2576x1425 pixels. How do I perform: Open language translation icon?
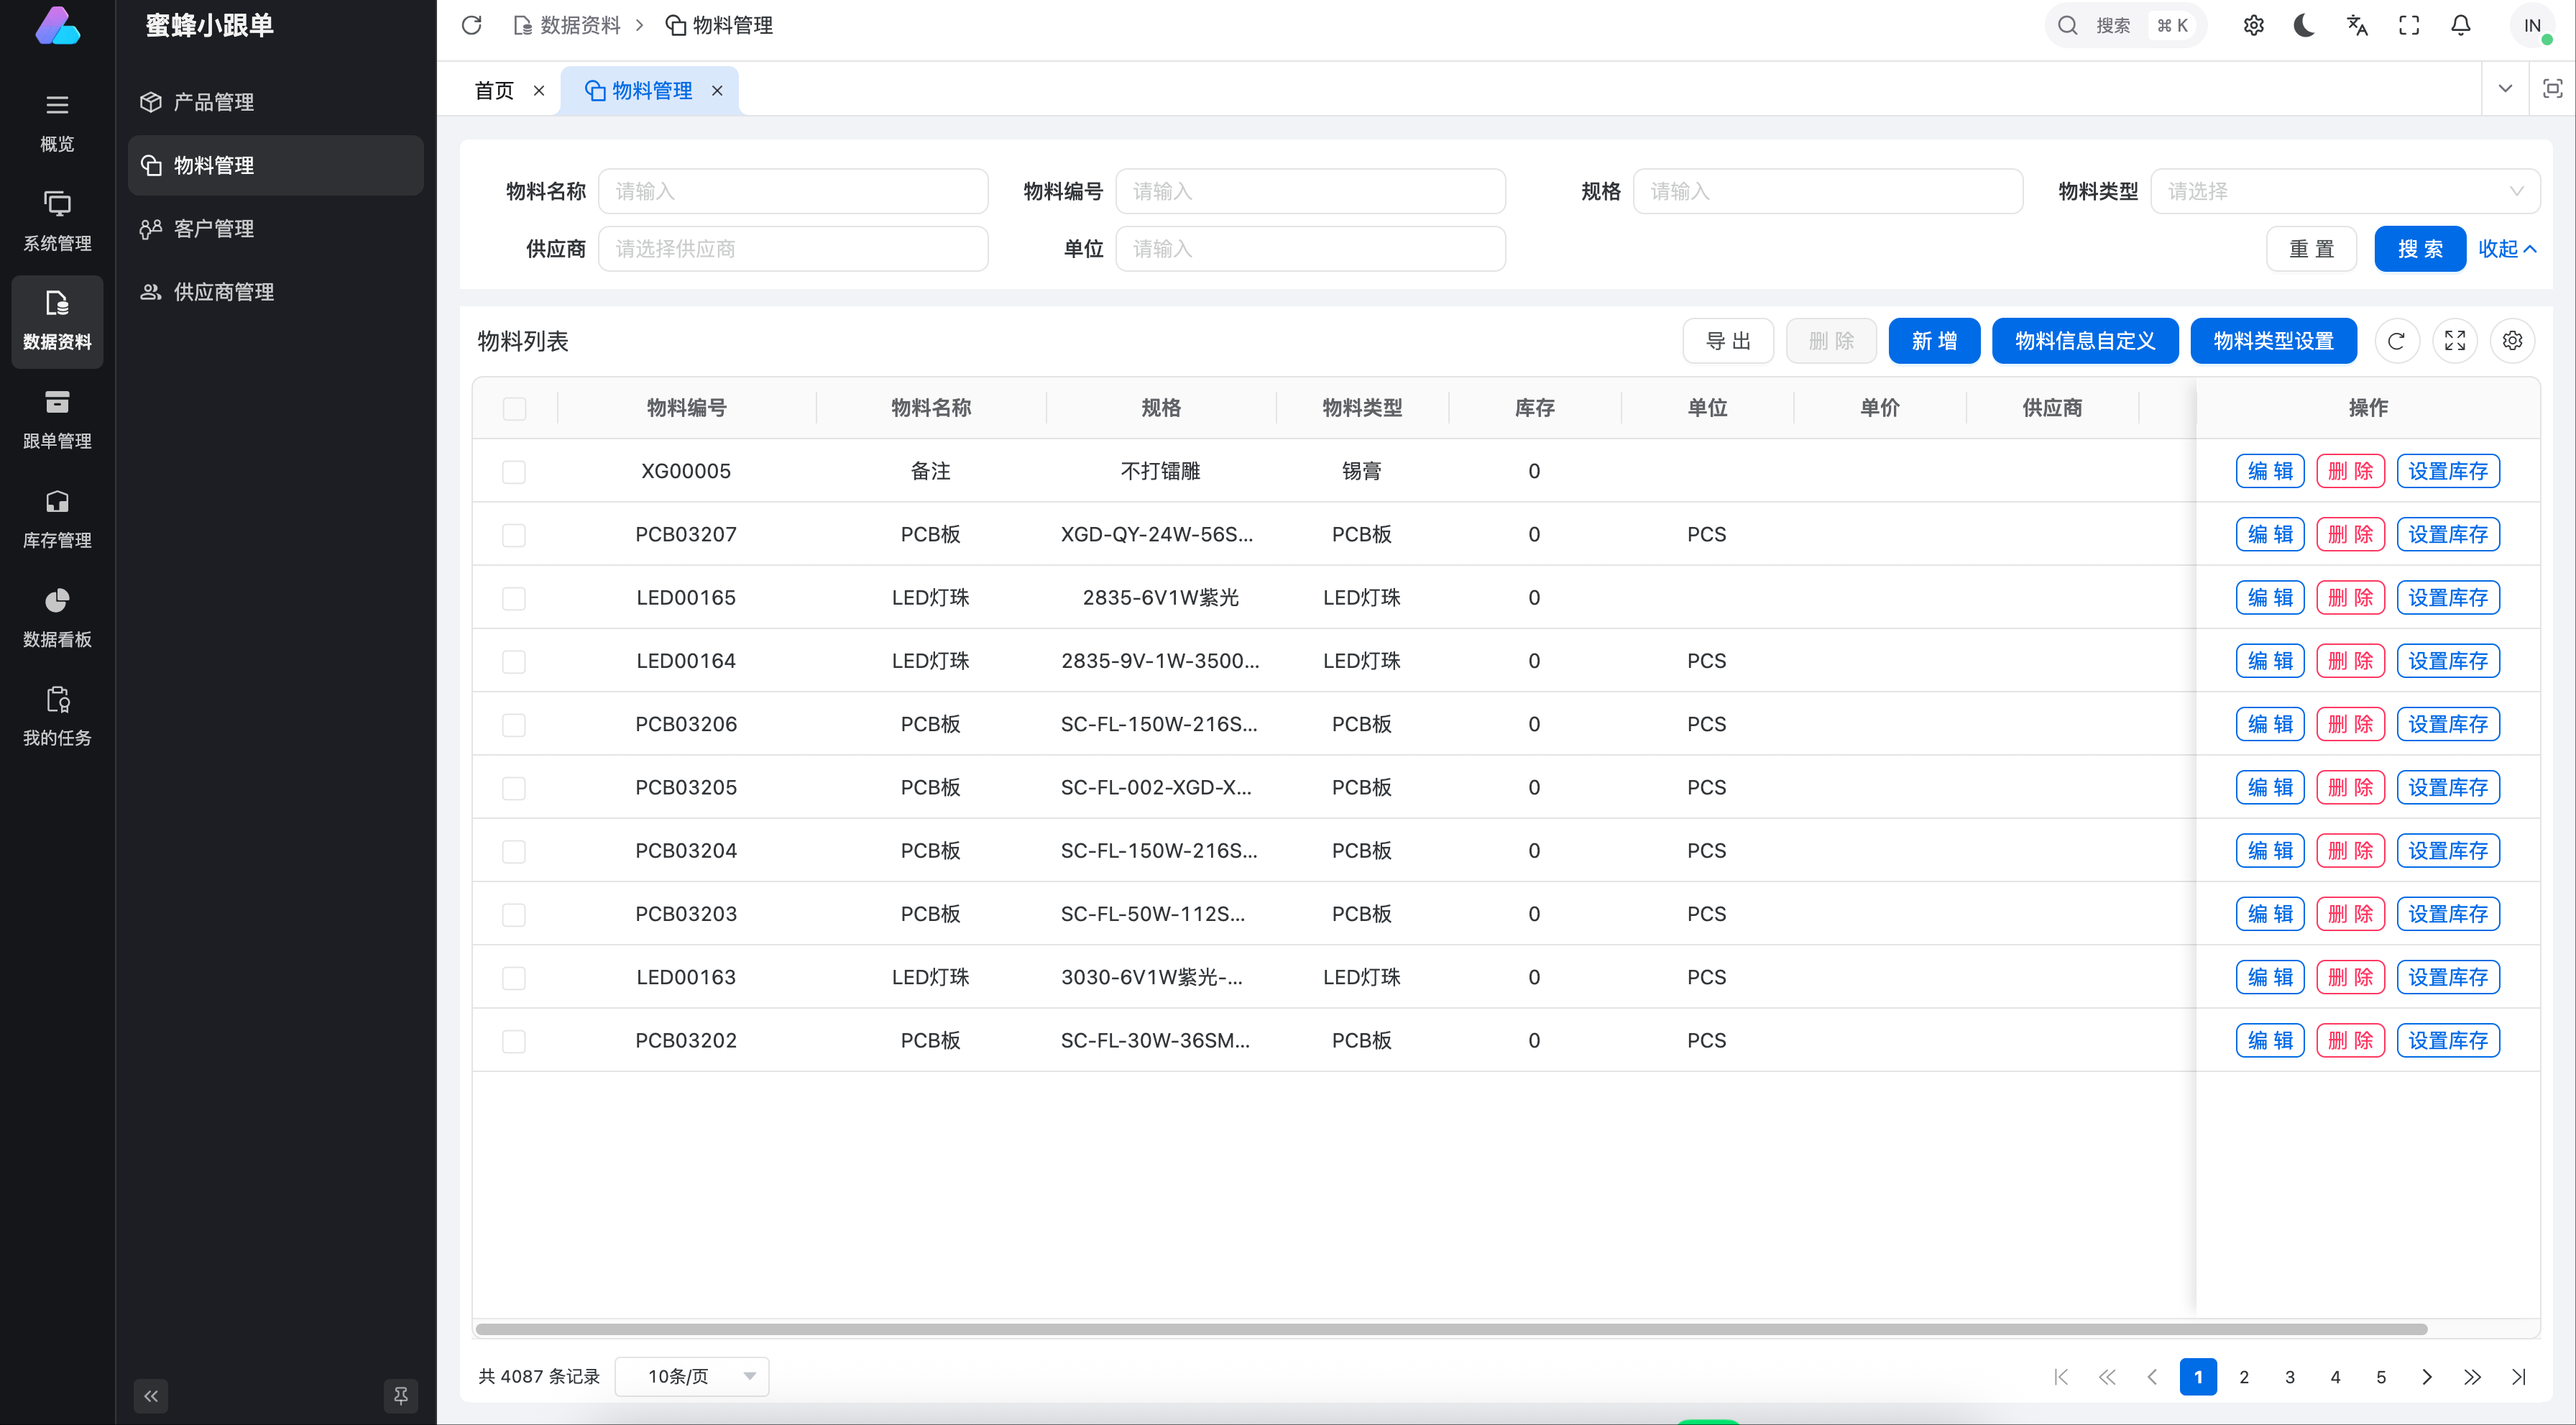pos(2357,26)
